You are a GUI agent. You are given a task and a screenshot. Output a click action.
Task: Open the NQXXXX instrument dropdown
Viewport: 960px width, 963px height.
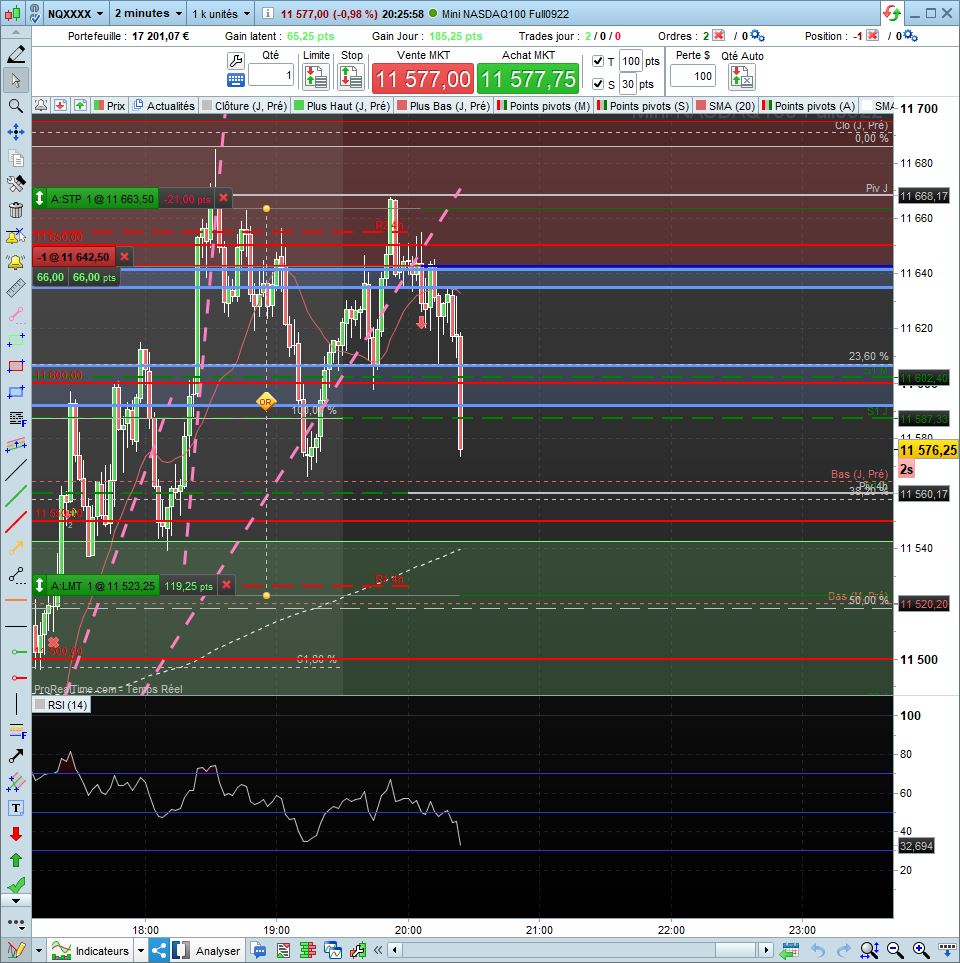click(x=76, y=14)
